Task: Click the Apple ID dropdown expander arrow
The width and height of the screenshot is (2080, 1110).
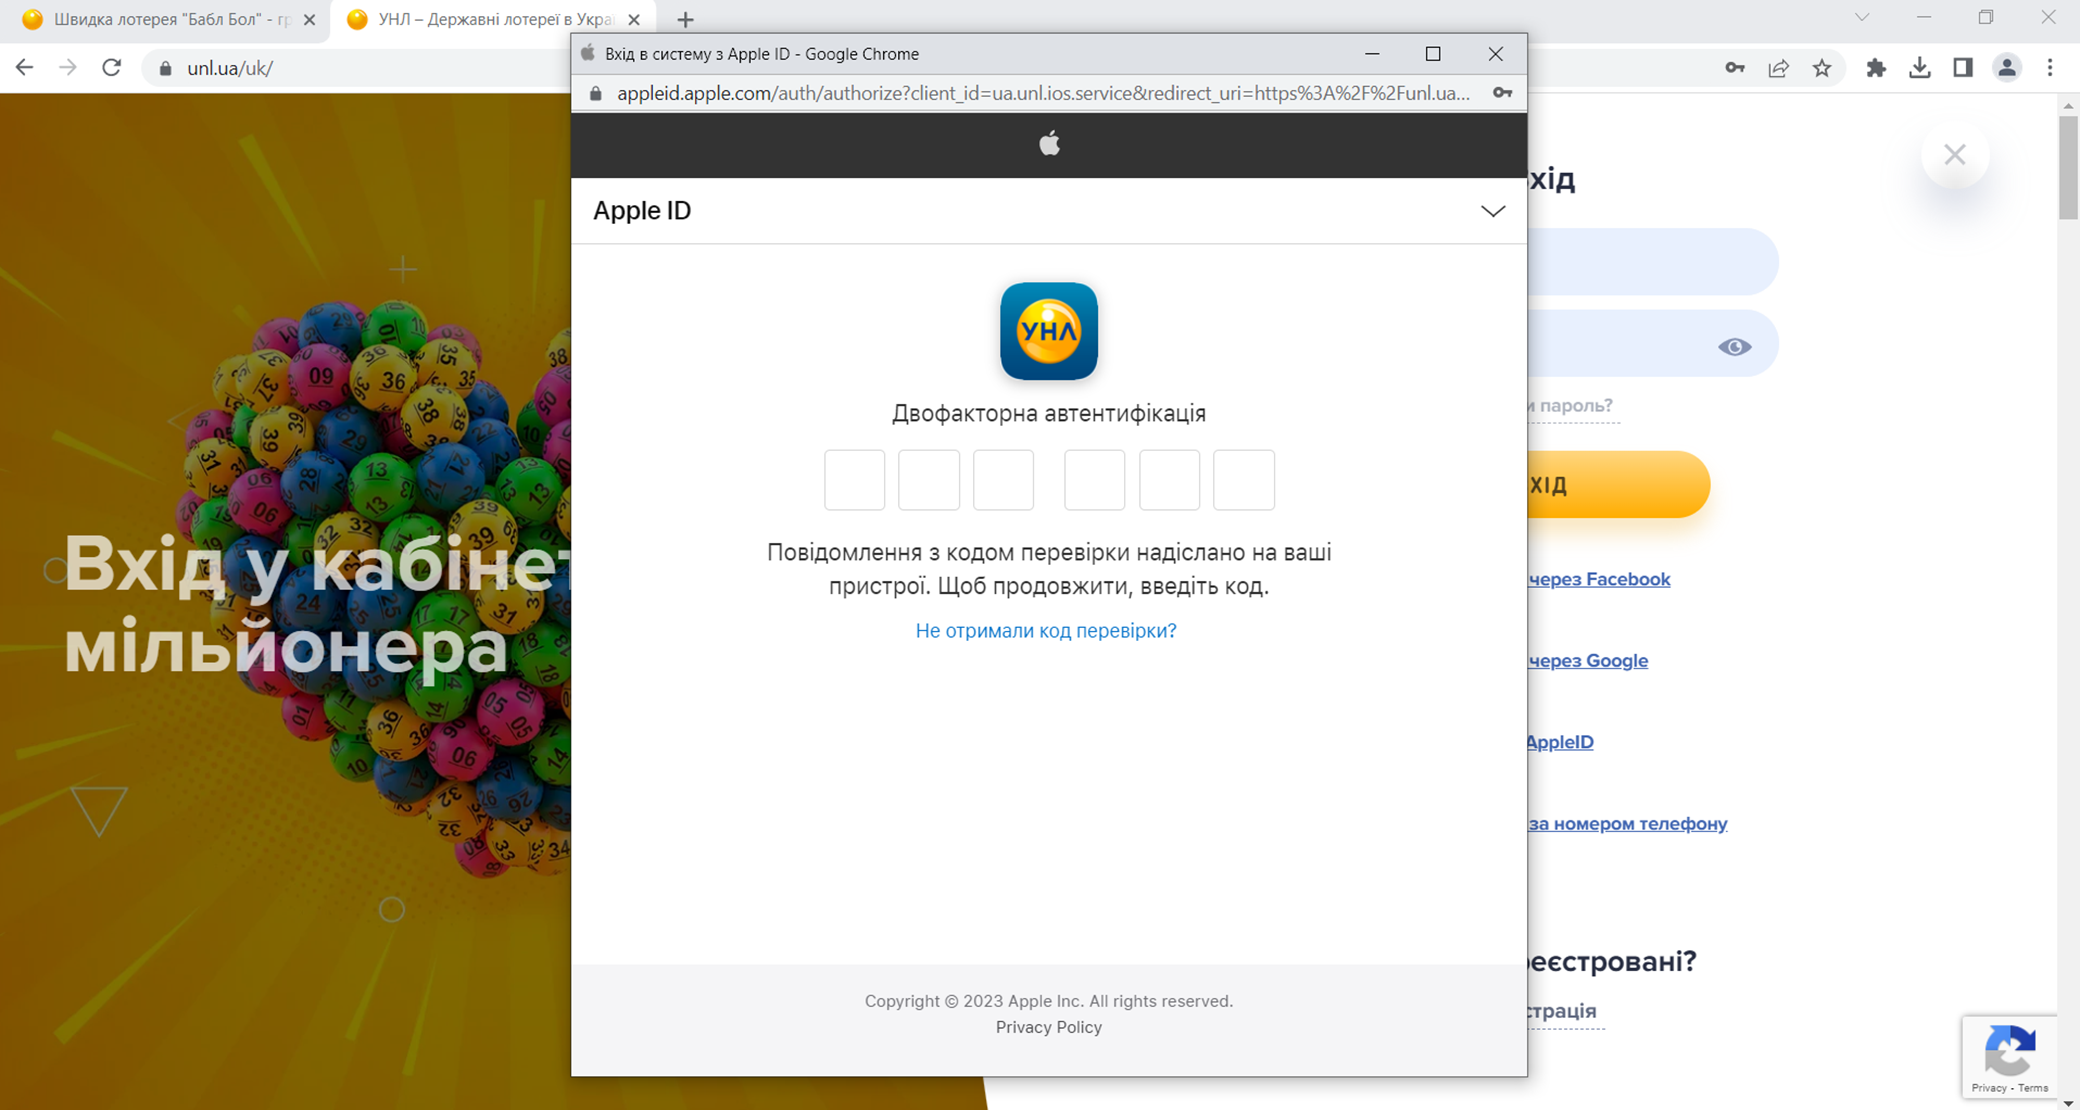Action: click(1493, 210)
